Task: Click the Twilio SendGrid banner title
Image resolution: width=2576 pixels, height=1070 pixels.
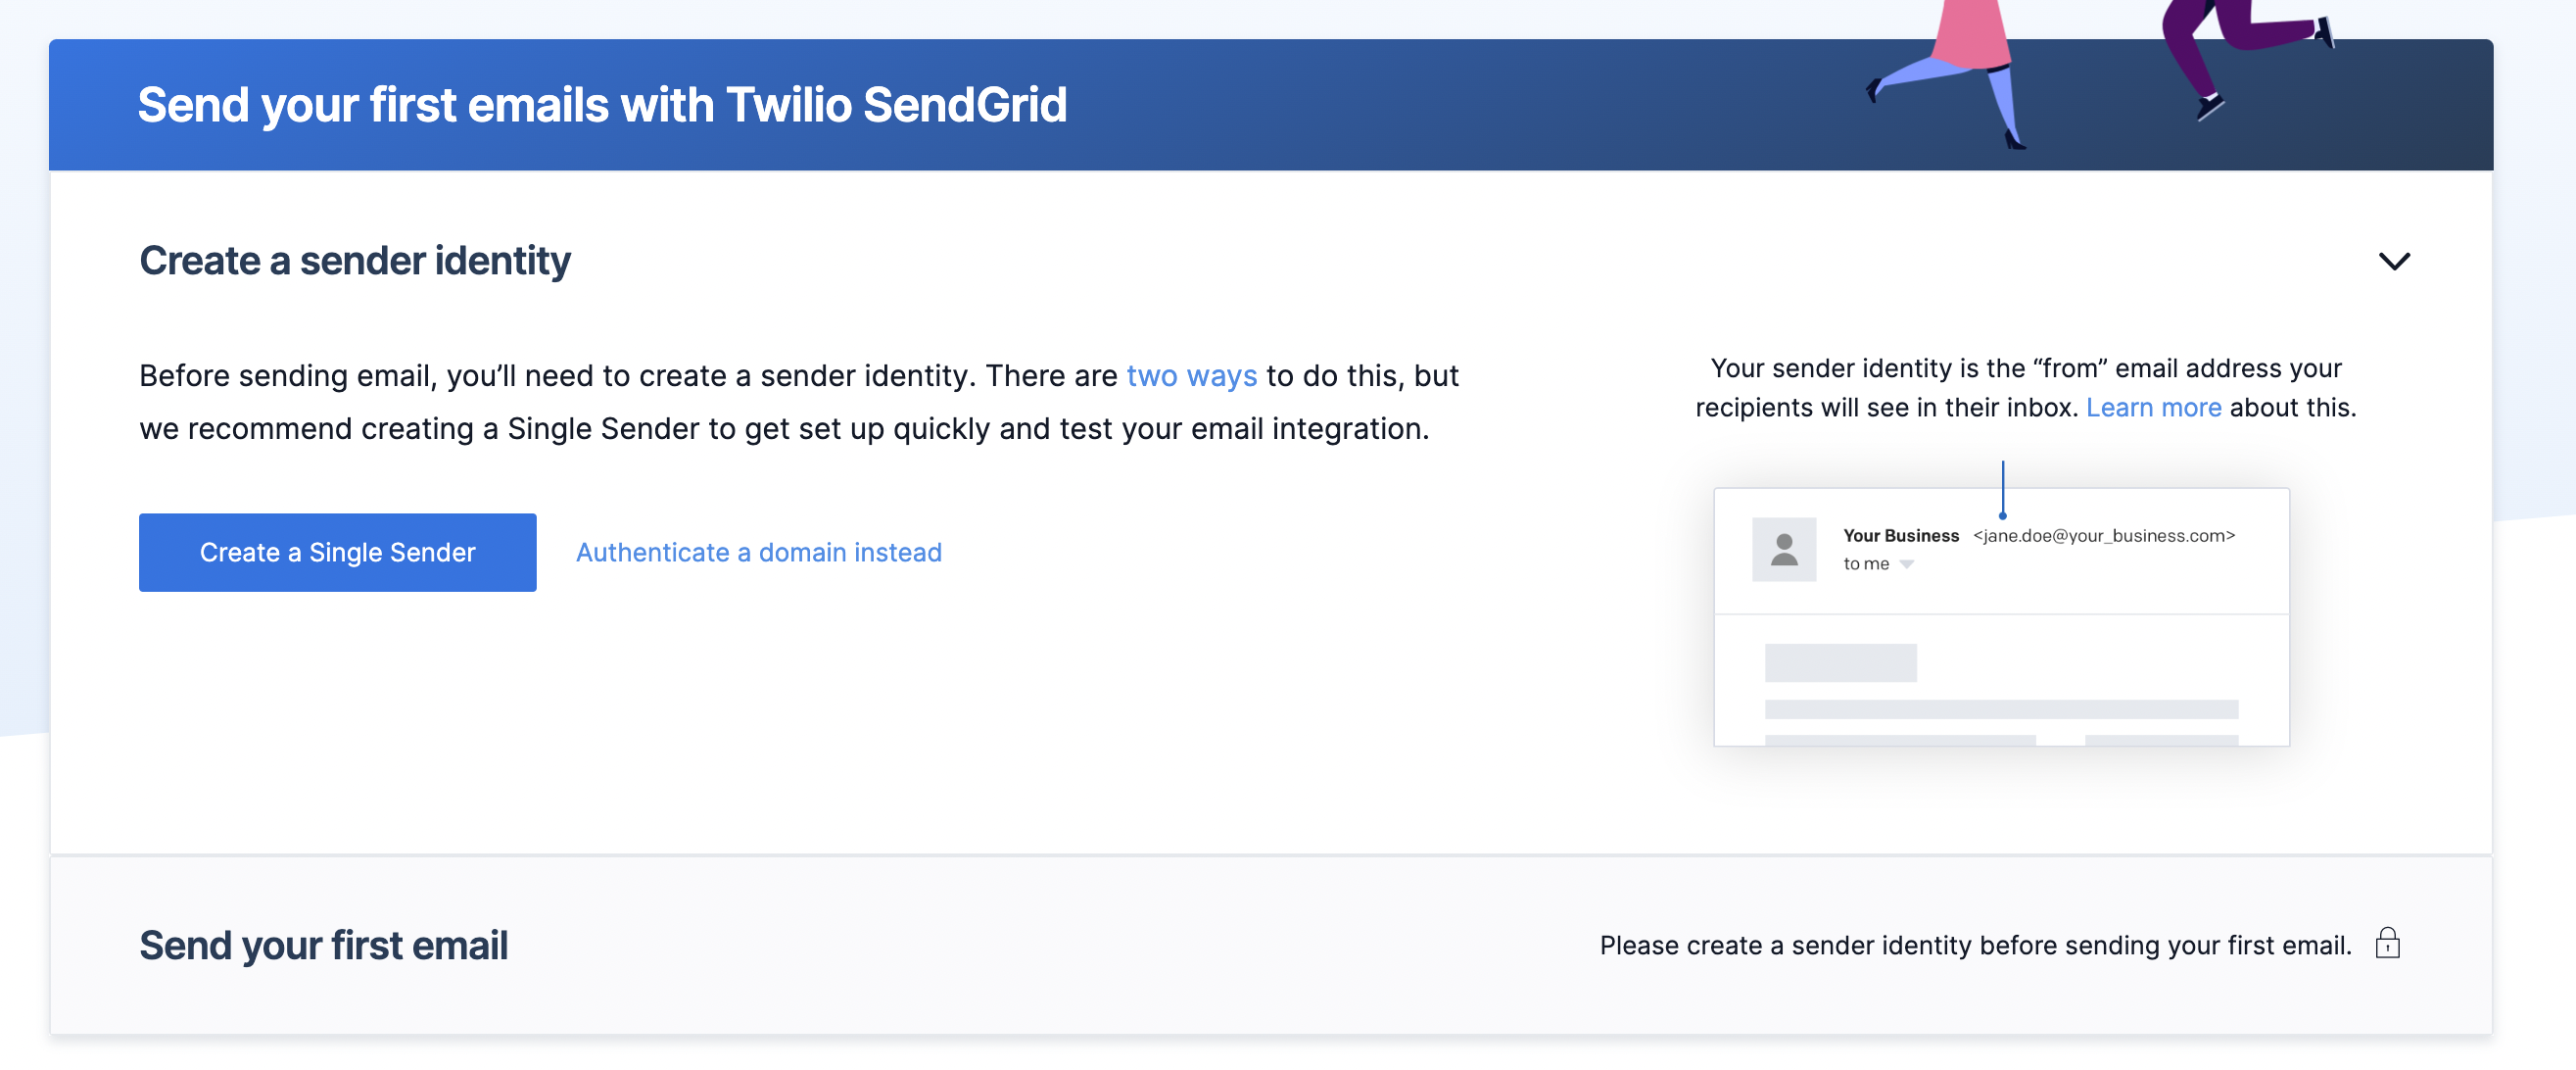Action: pos(602,103)
